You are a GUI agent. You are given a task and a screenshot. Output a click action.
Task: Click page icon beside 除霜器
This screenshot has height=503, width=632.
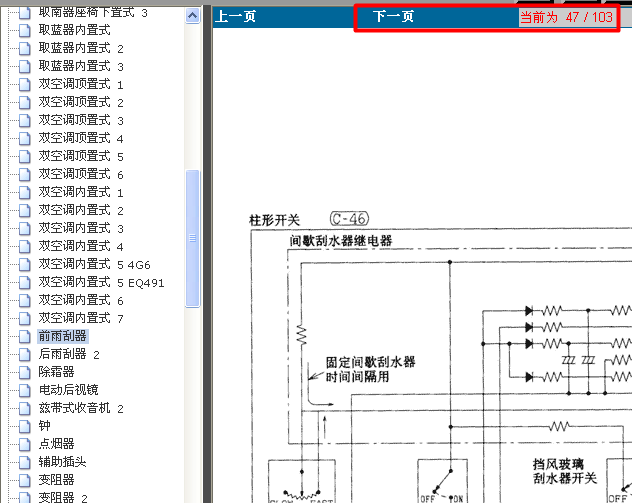25,372
